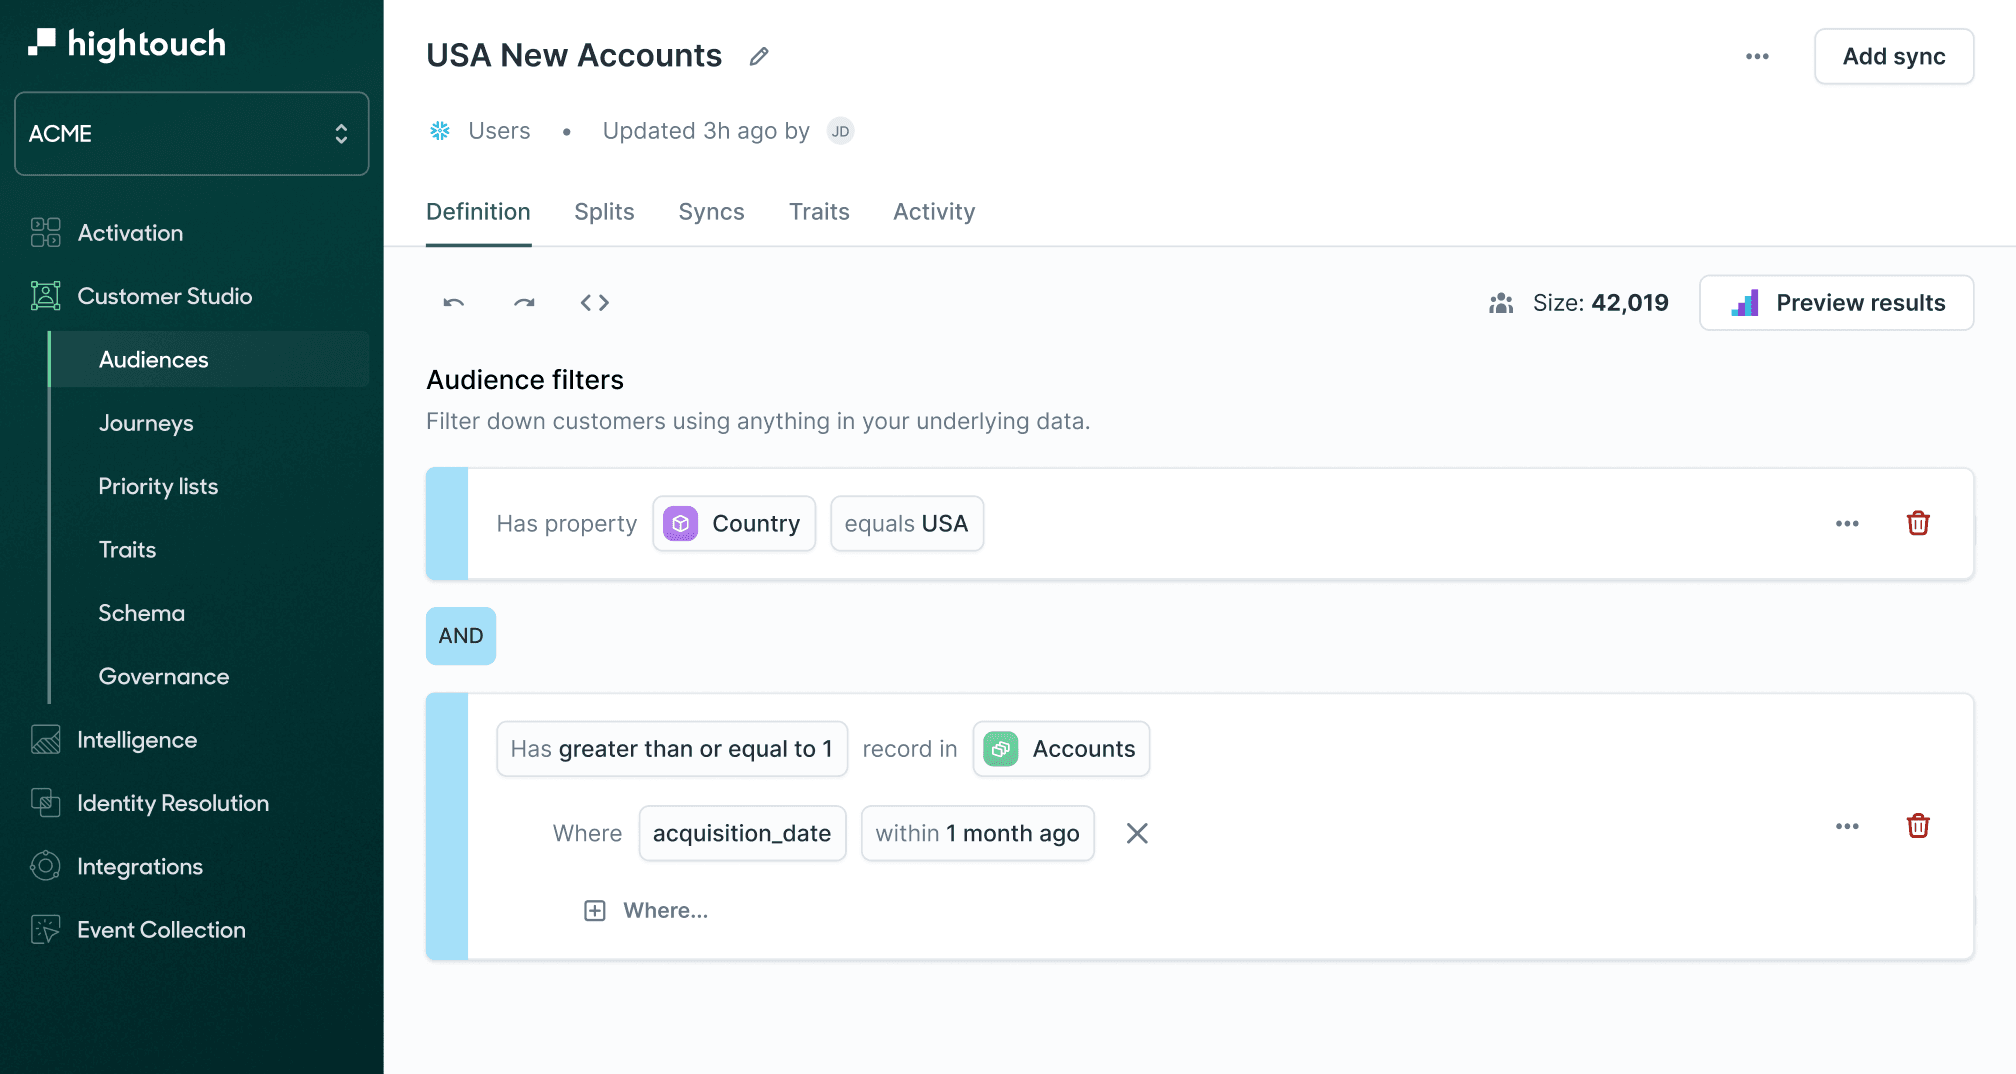The image size is (2016, 1074).
Task: Click the Snowflake source icon next to Users
Action: (x=440, y=130)
